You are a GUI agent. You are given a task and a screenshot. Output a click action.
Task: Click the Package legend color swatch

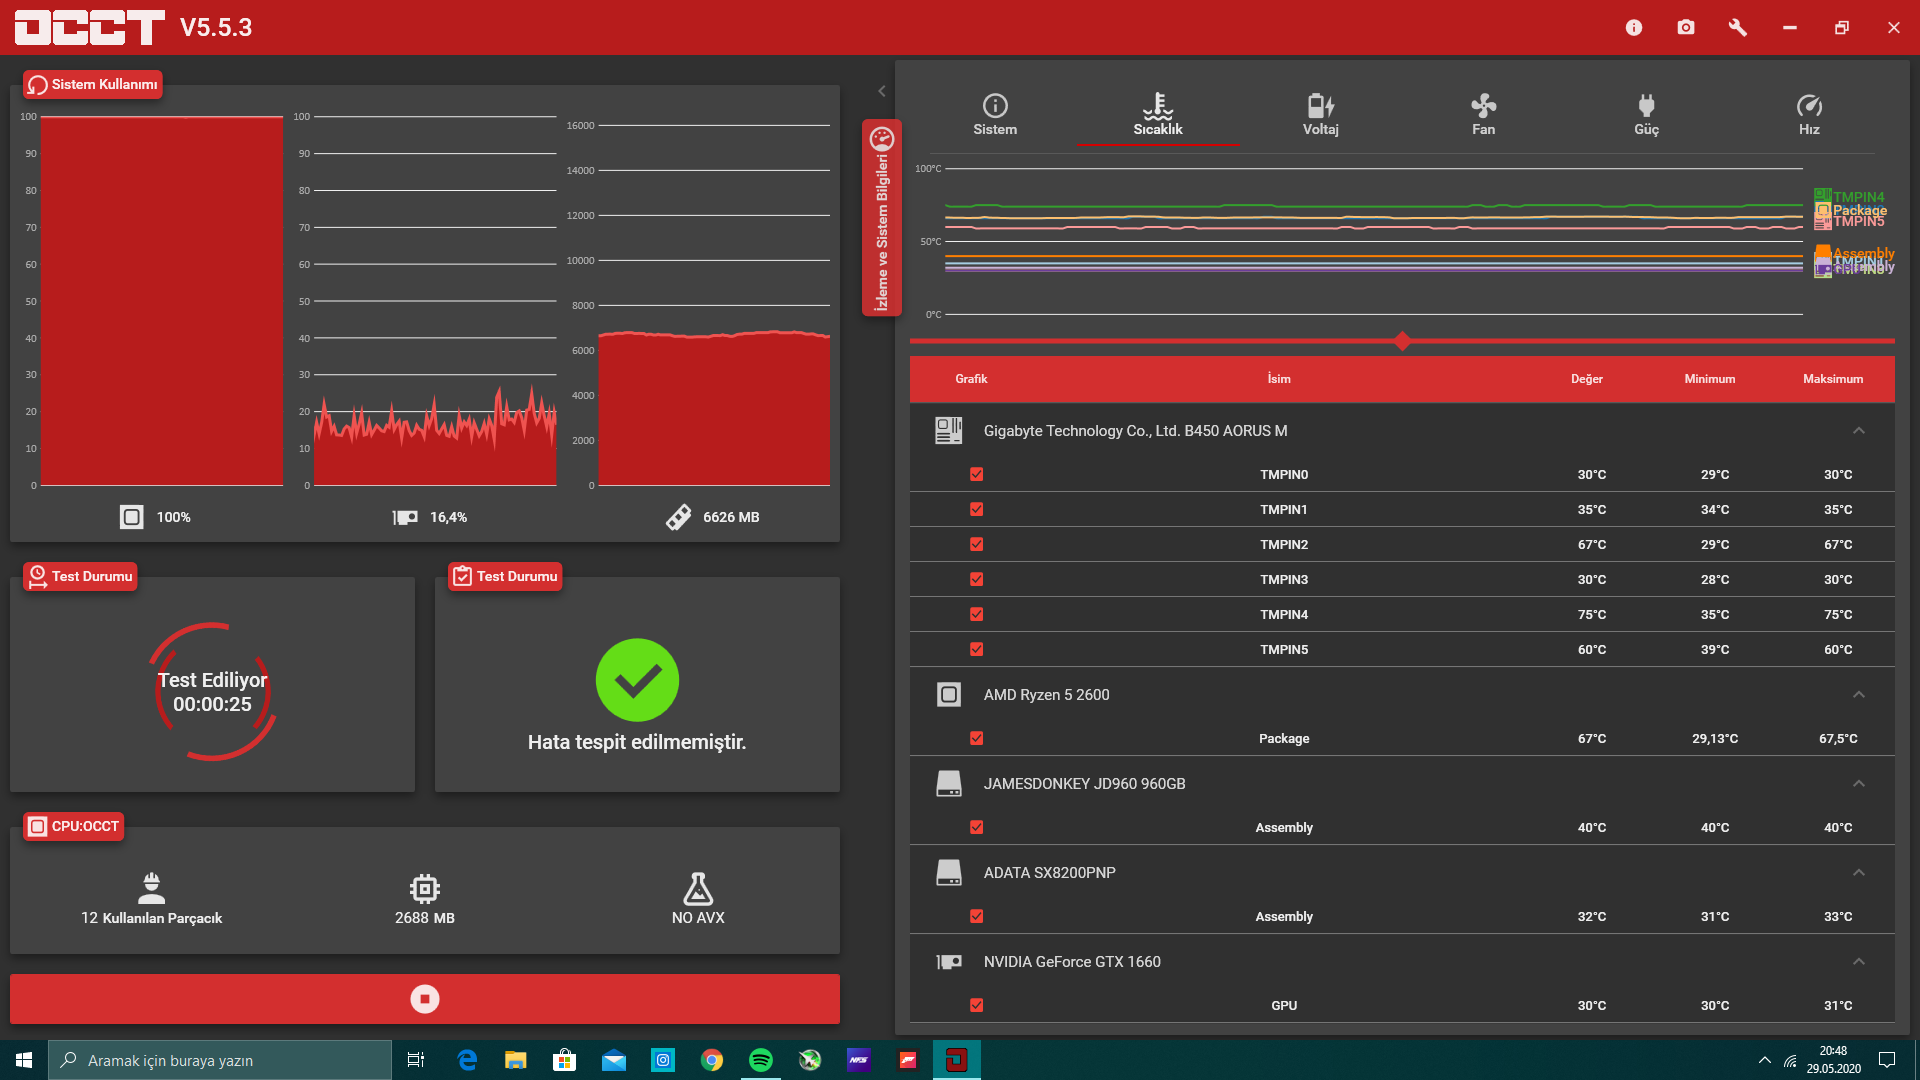(x=1823, y=210)
